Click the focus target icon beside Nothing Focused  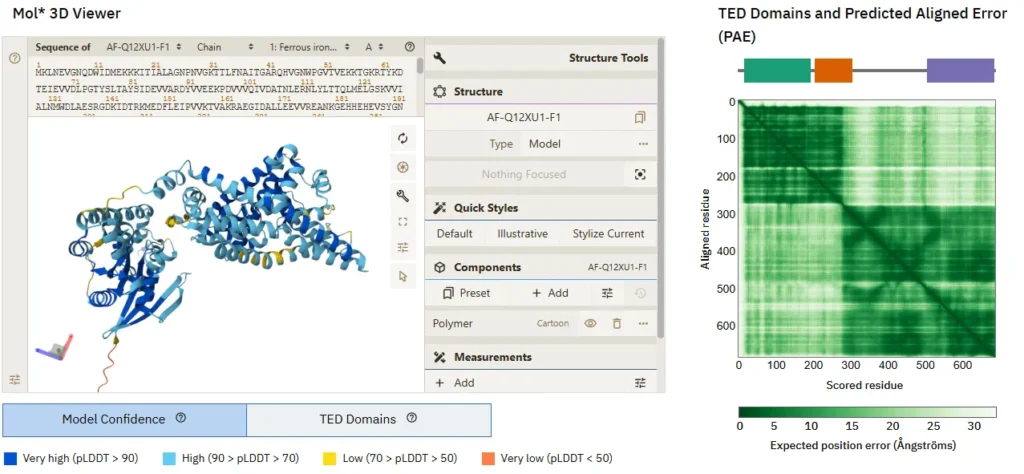click(x=640, y=174)
